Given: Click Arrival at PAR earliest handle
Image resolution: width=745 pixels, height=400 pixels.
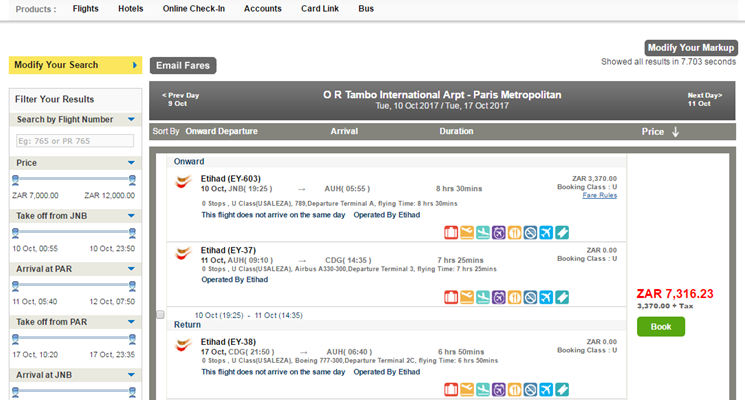Looking at the screenshot, I should [15, 286].
